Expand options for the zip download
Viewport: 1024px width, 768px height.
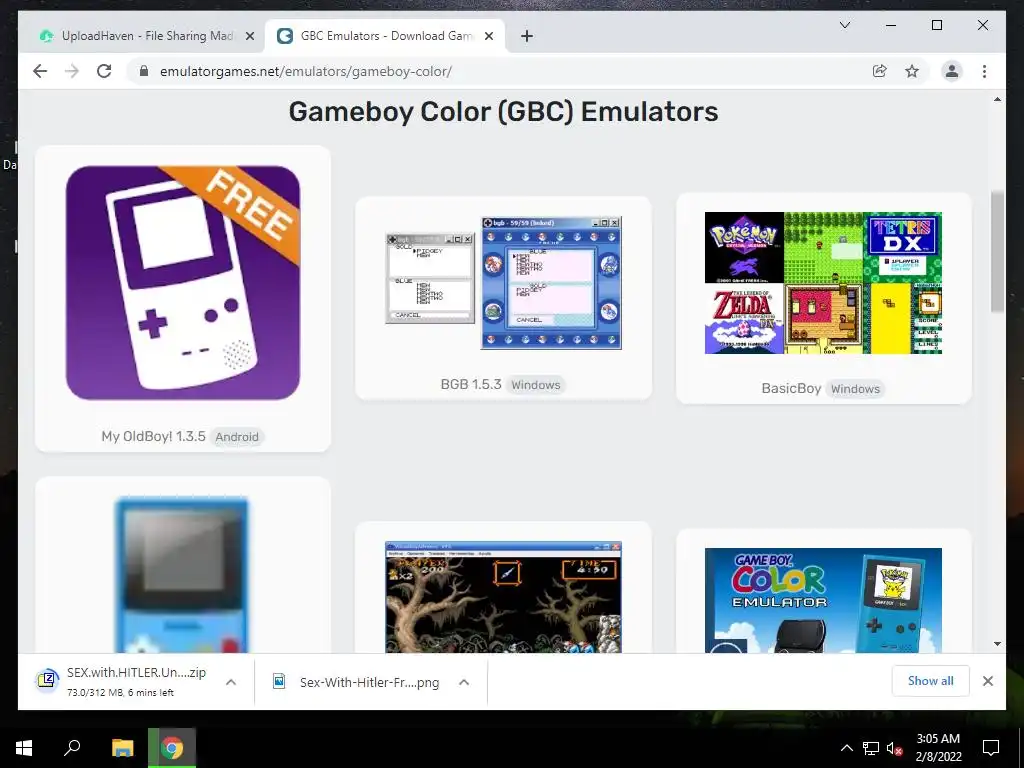click(231, 682)
